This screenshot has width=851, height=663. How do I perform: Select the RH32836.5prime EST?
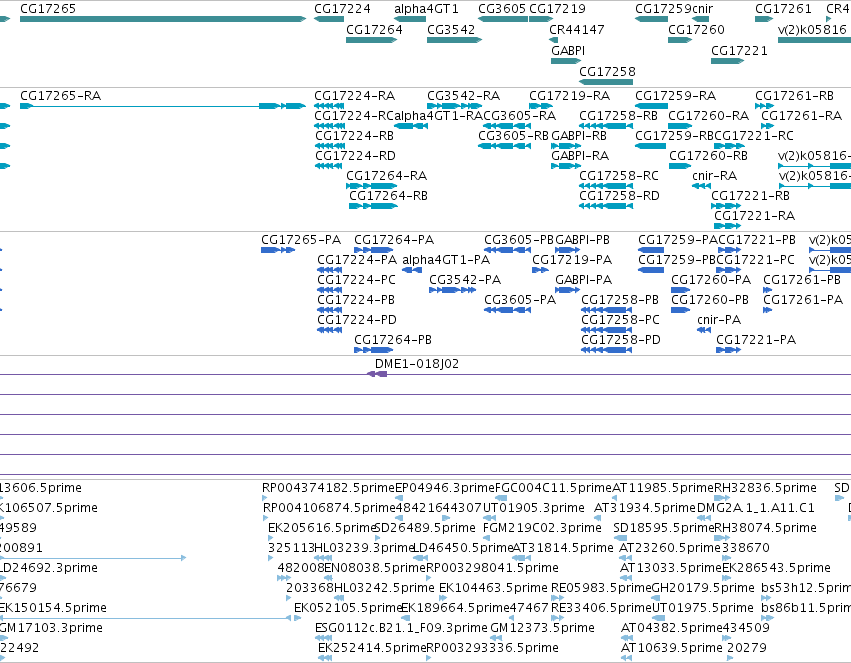click(x=722, y=498)
